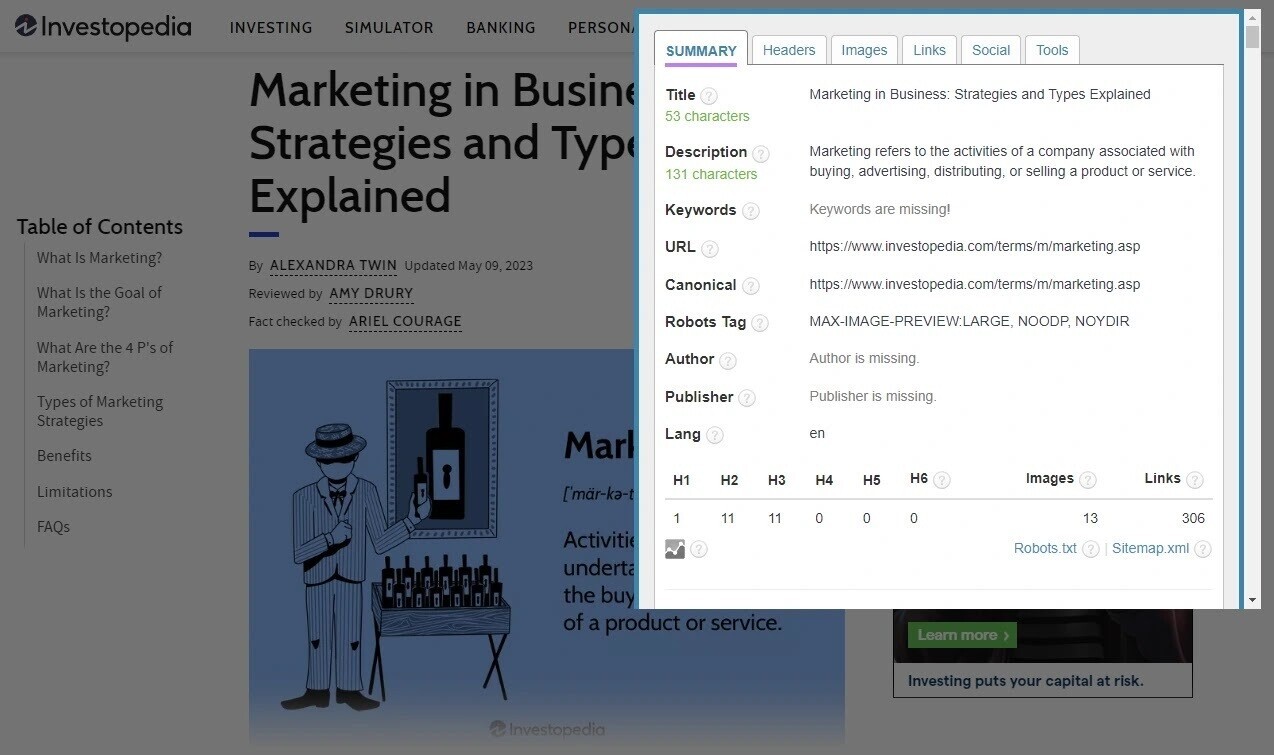The width and height of the screenshot is (1274, 755).
Task: Click the Investopedia logo
Action: coord(103,27)
